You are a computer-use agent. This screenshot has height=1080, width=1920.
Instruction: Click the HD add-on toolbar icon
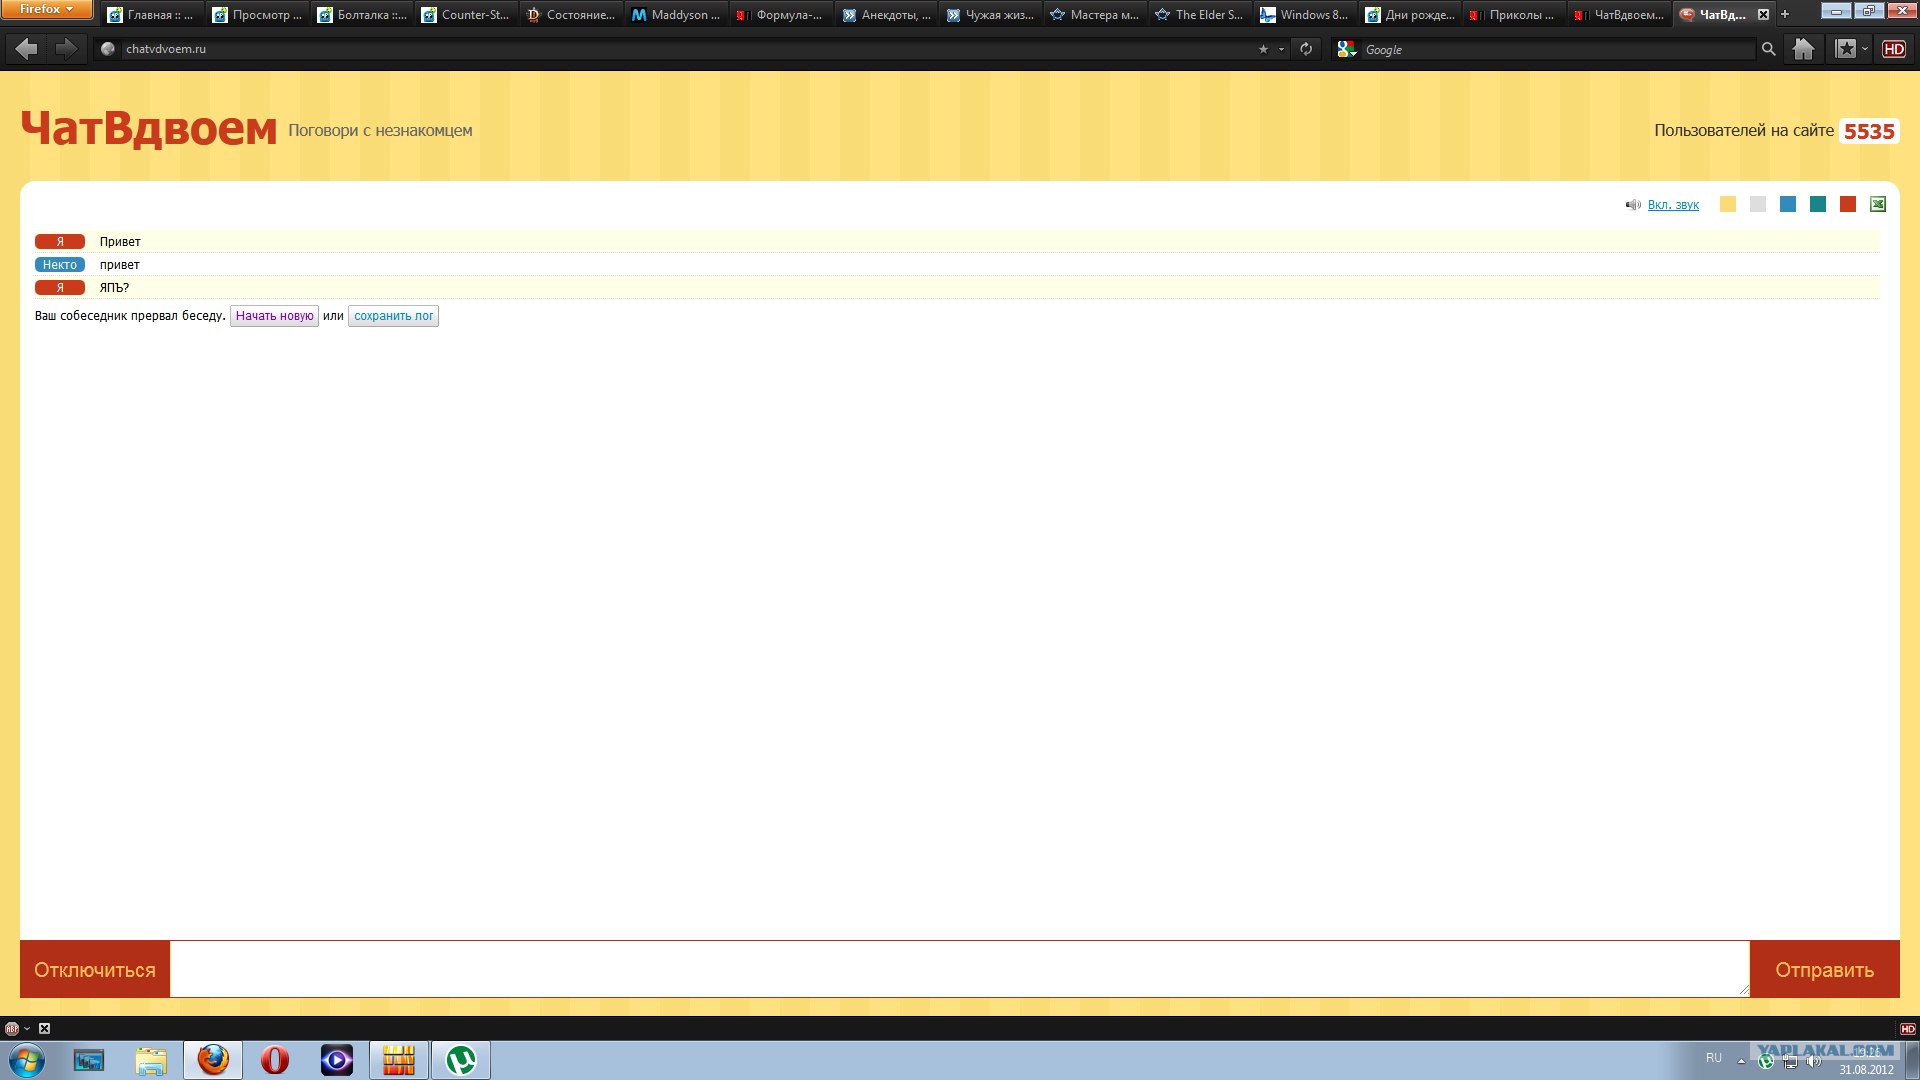(1894, 49)
